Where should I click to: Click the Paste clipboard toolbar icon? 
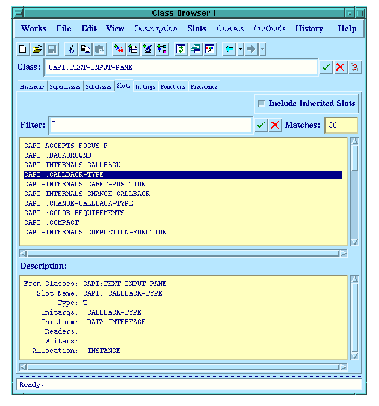pos(100,49)
